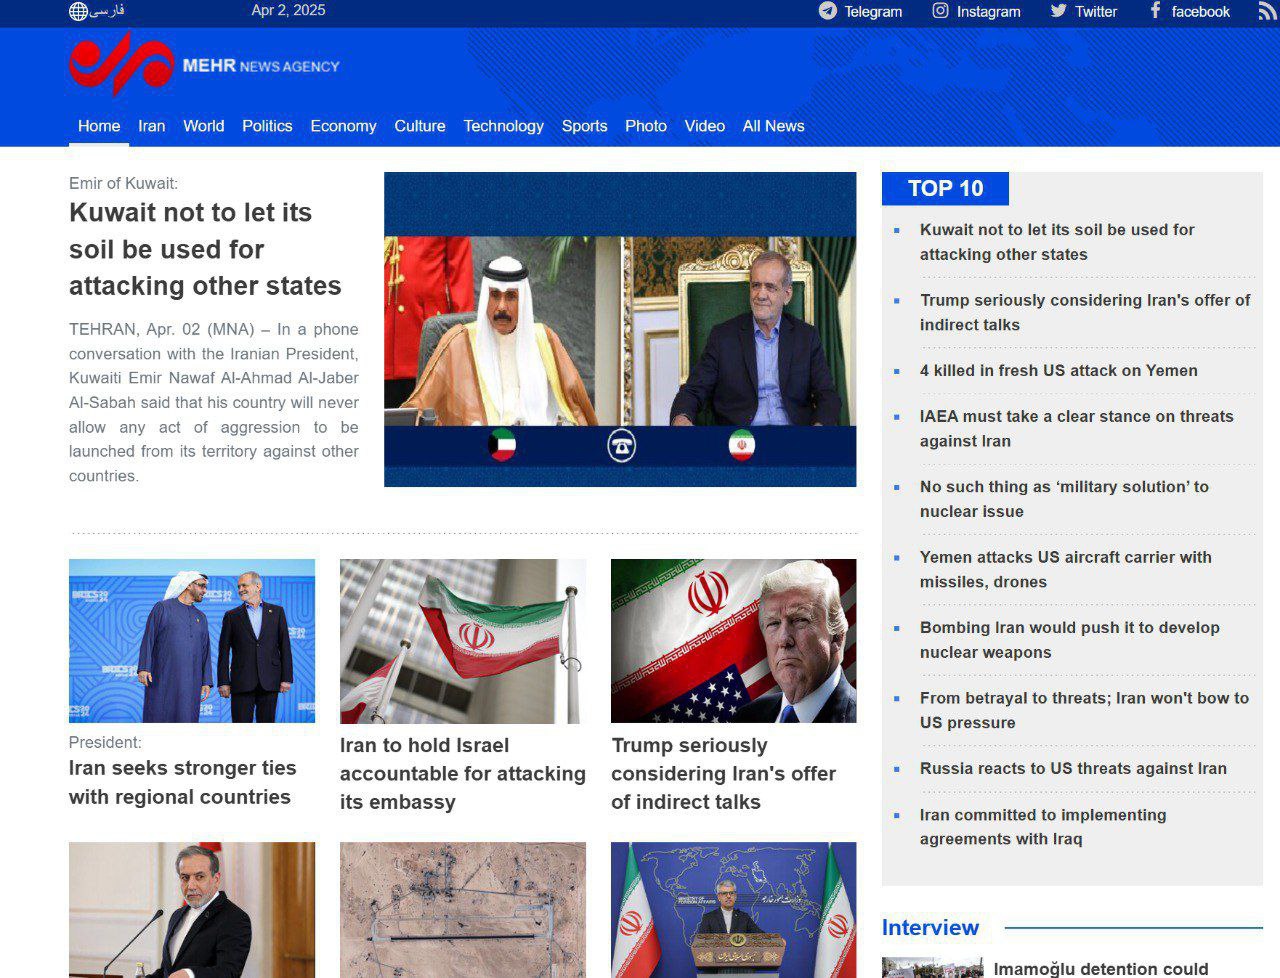Open the Iranian flag embassy thumbnail
The width and height of the screenshot is (1280, 978).
(462, 641)
